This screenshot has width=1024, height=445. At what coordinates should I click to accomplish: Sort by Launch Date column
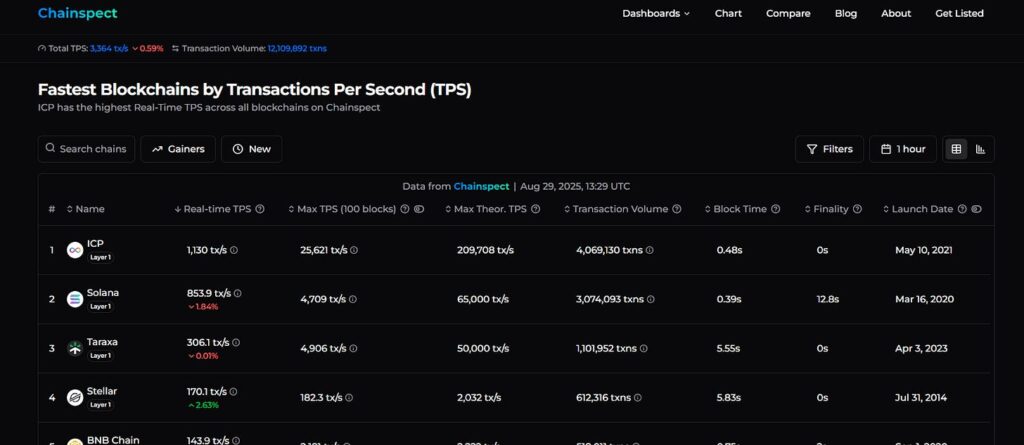(918, 209)
